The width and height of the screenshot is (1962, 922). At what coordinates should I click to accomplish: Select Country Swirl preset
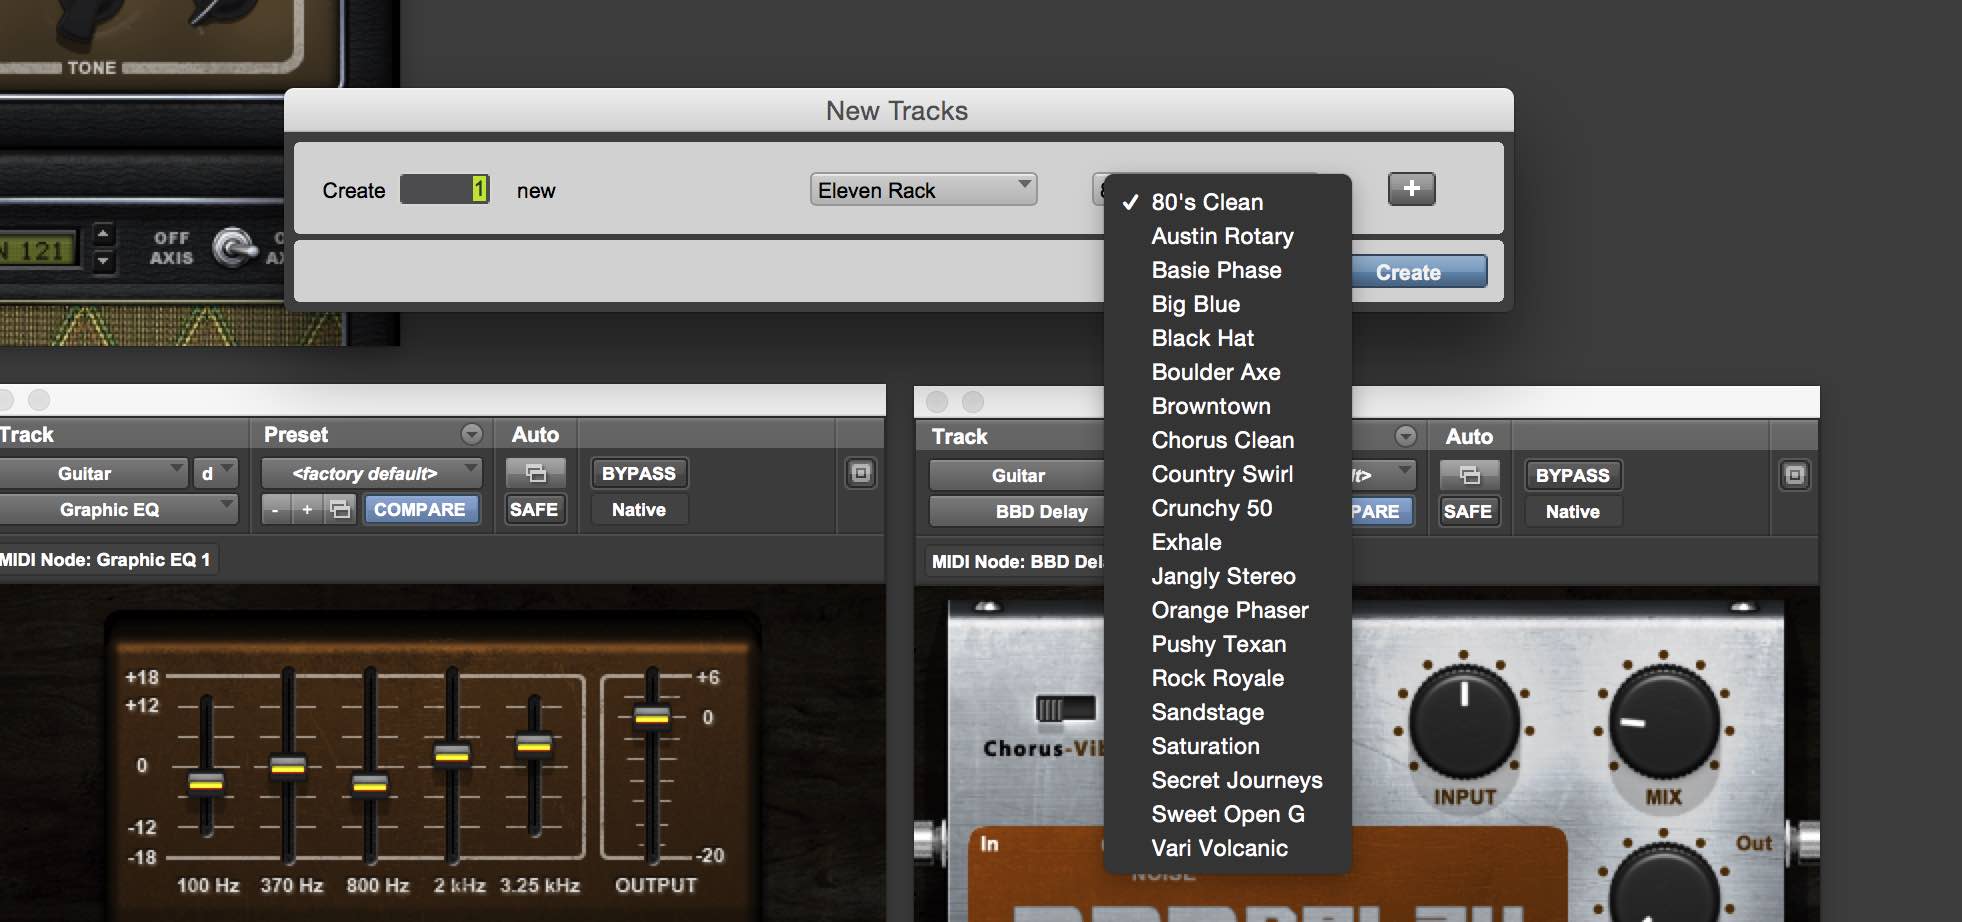pyautogui.click(x=1228, y=474)
